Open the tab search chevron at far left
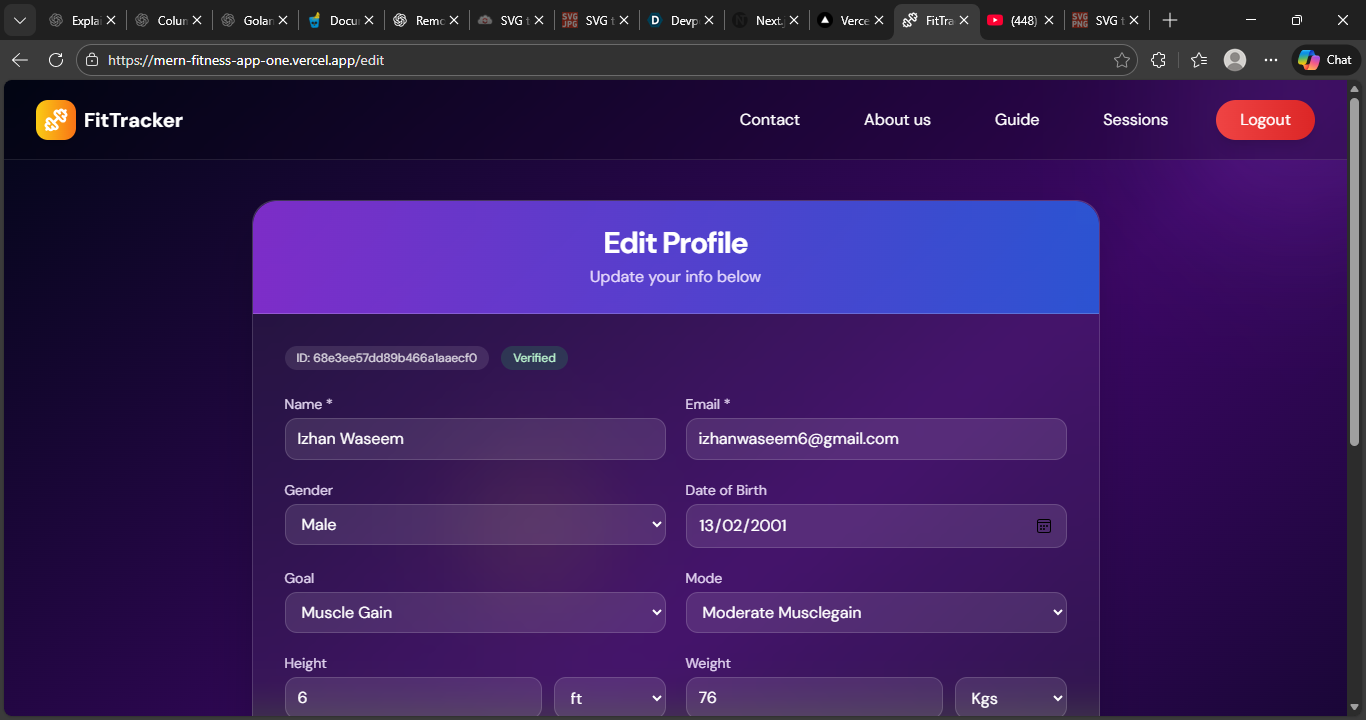The width and height of the screenshot is (1366, 720). coord(19,20)
